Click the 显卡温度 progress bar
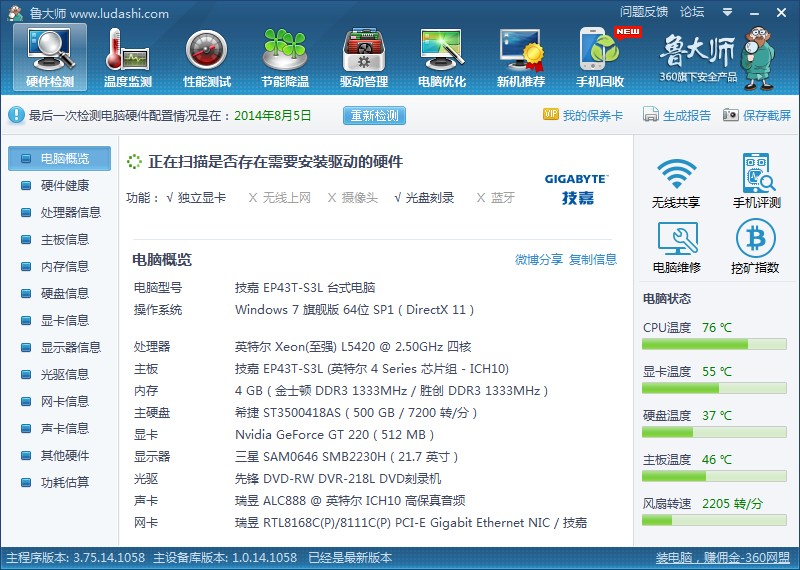The image size is (800, 570). point(714,388)
